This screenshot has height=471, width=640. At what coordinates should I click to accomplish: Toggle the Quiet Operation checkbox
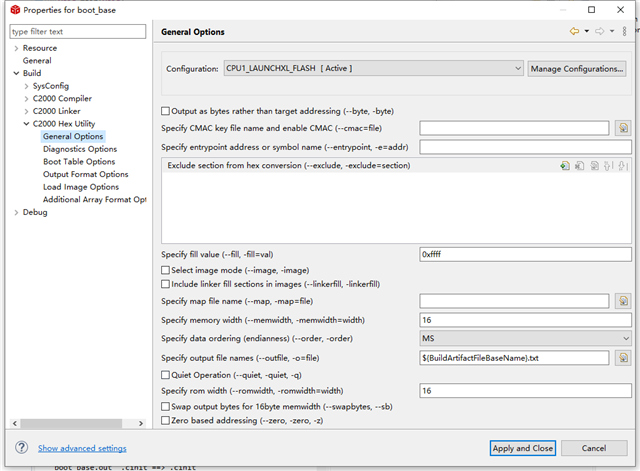click(x=166, y=375)
